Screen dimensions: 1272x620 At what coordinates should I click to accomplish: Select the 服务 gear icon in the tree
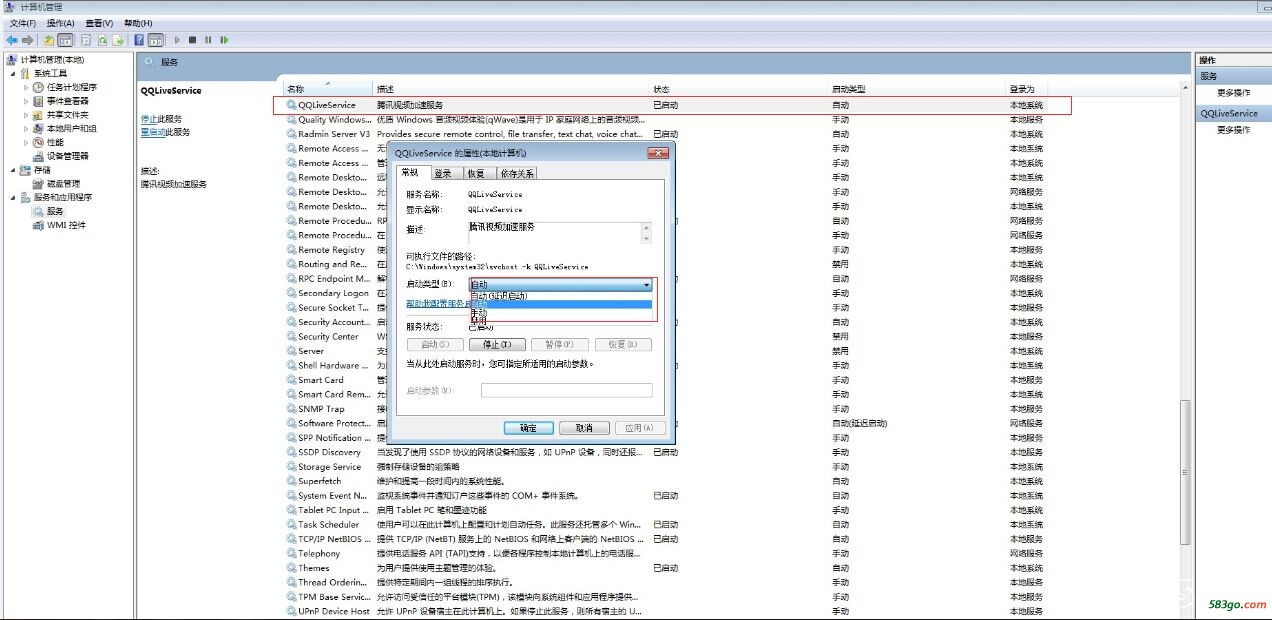click(39, 211)
